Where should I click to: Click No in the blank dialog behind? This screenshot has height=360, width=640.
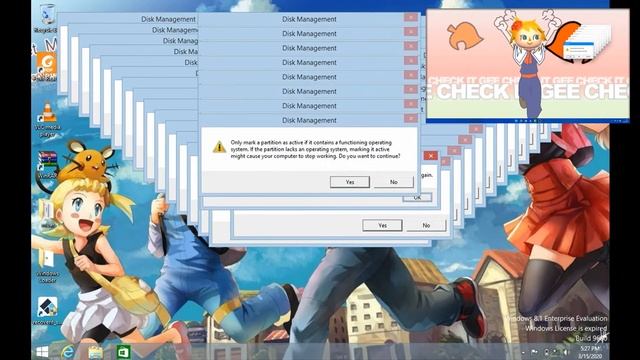(x=426, y=225)
